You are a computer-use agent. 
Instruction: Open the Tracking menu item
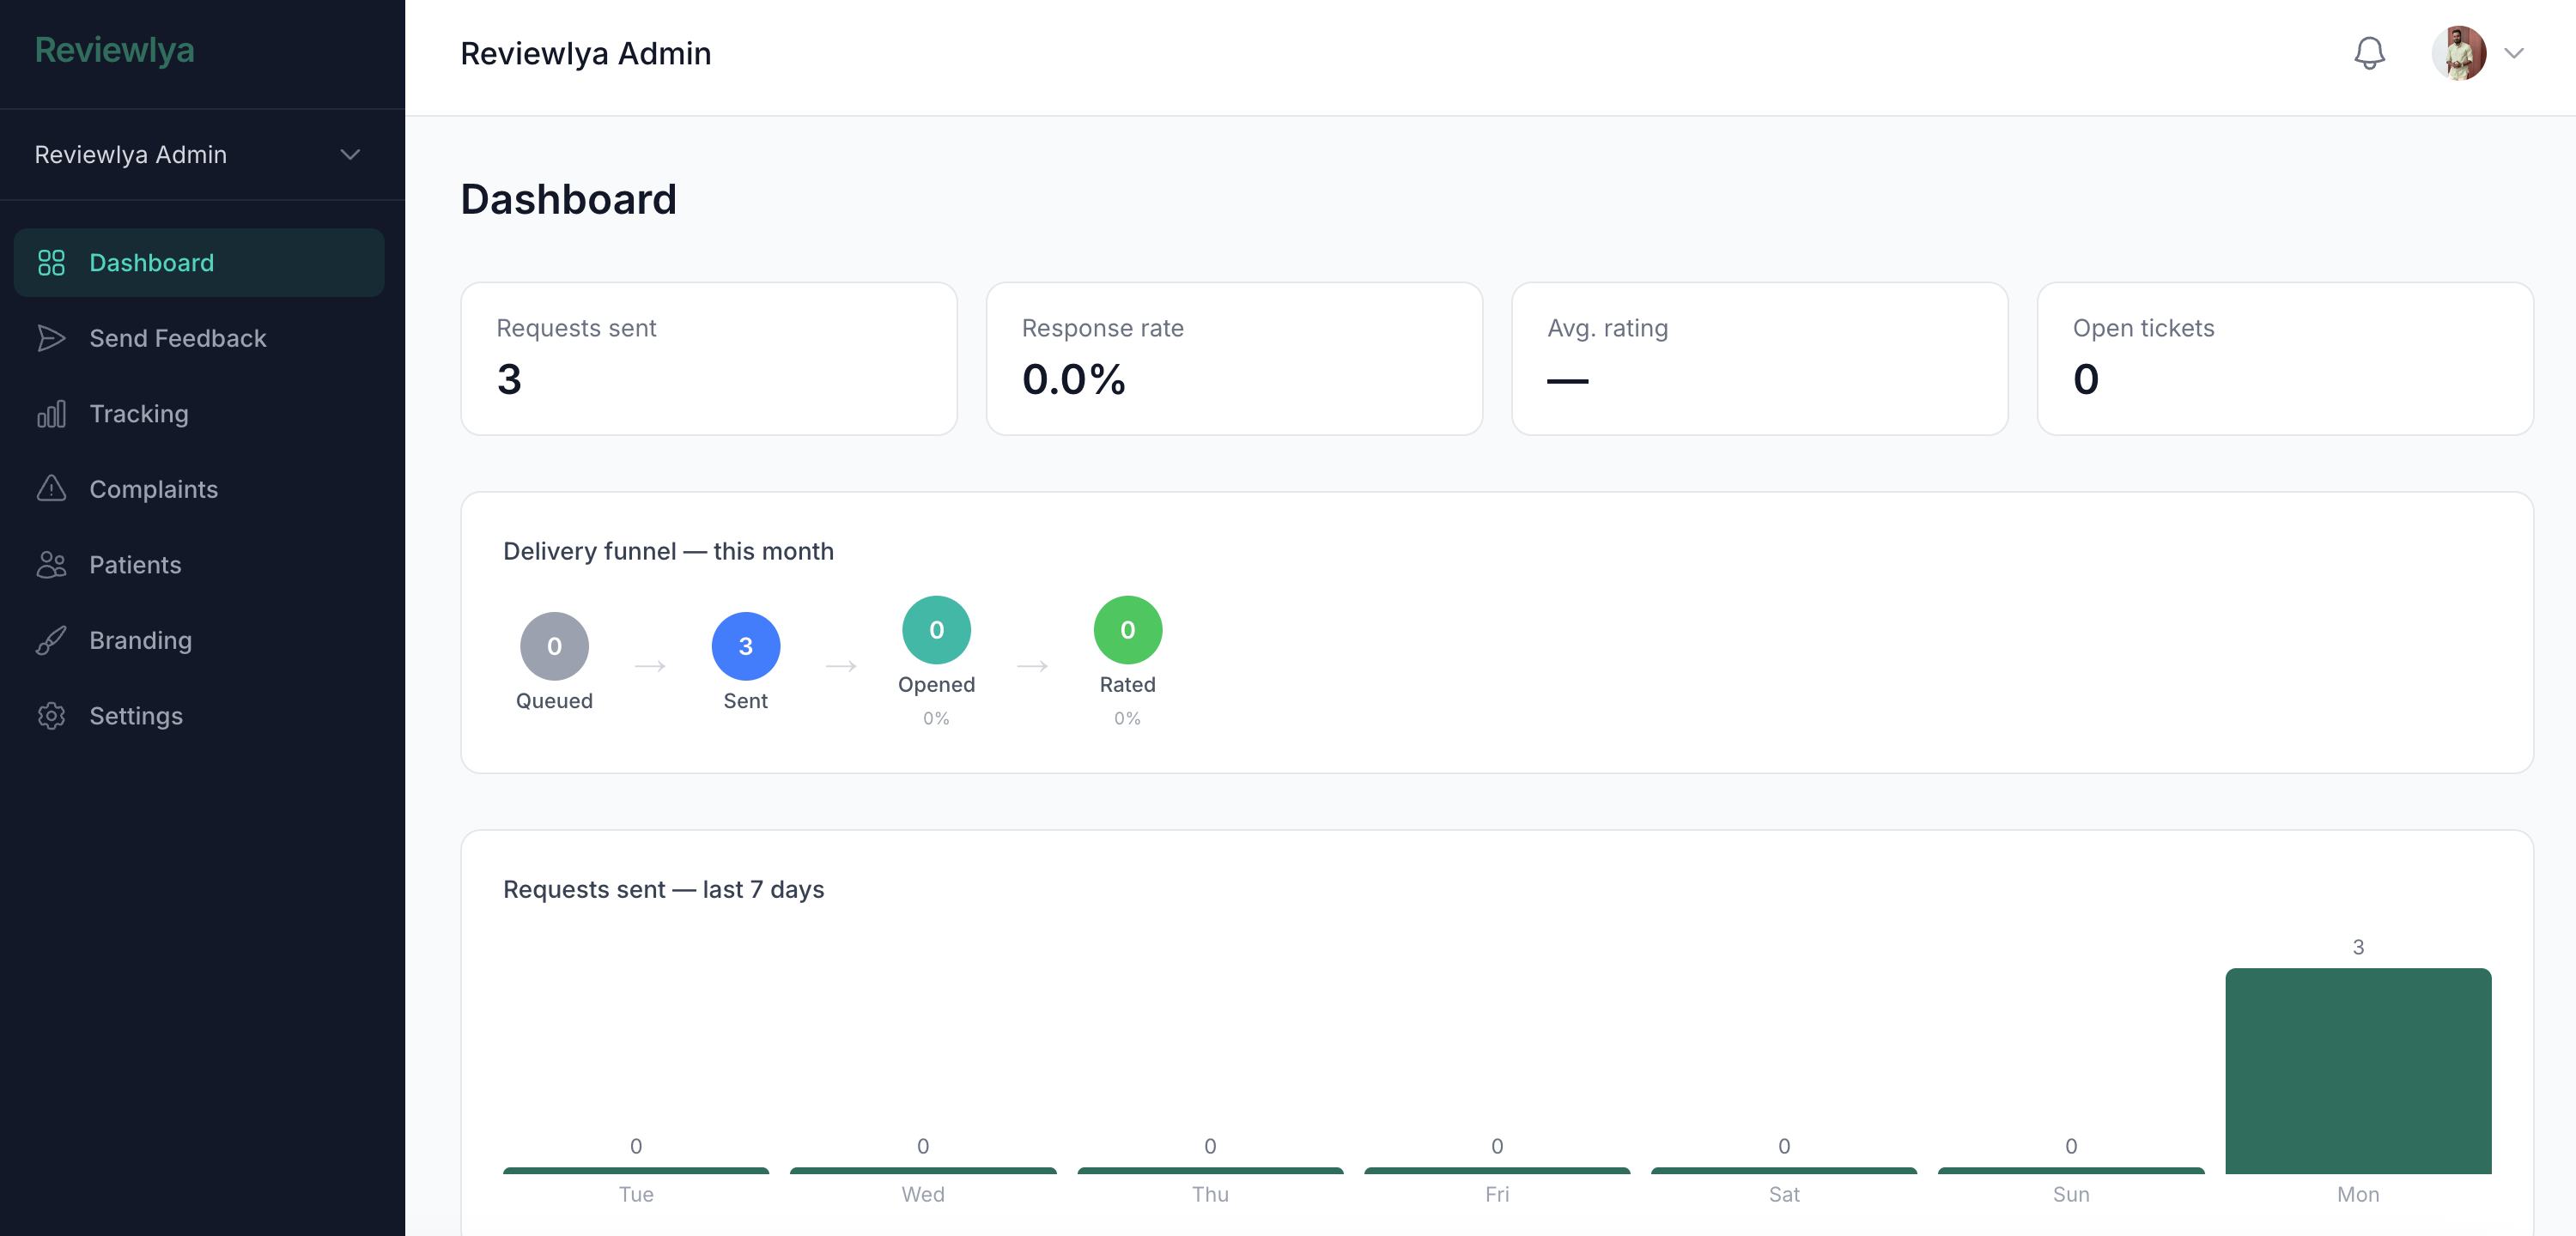click(x=139, y=414)
